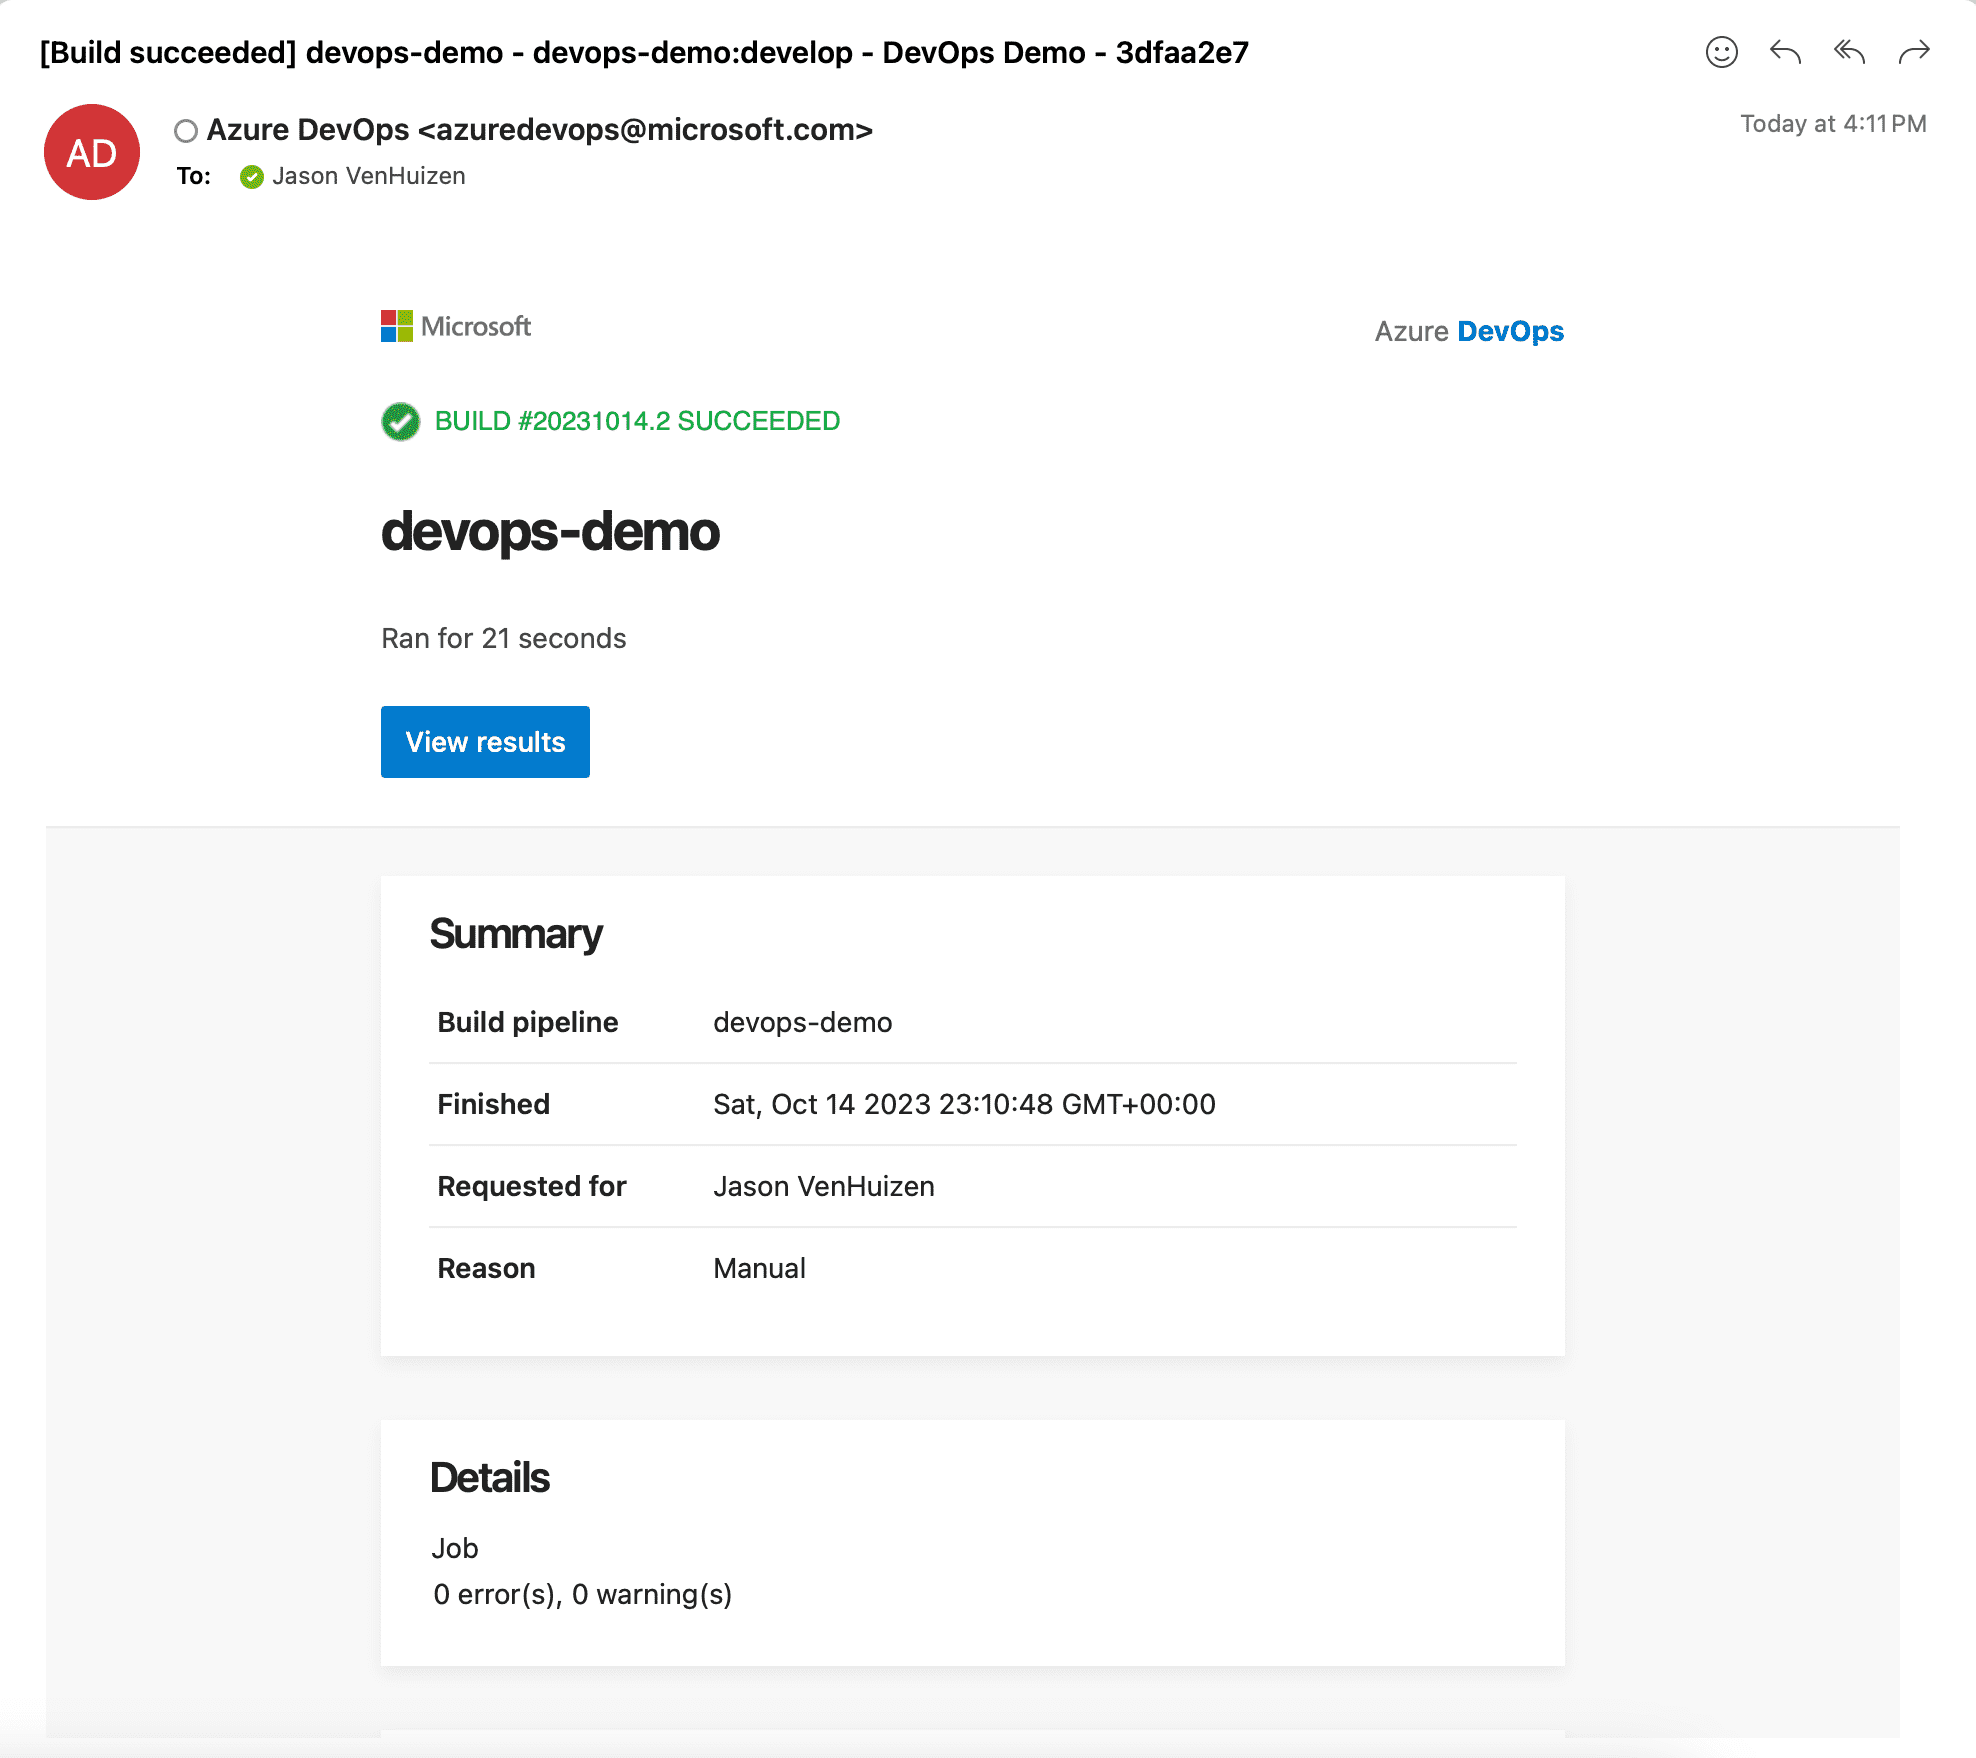Click 'Ran for 21 seconds' text
The width and height of the screenshot is (1976, 1758).
[x=504, y=638]
